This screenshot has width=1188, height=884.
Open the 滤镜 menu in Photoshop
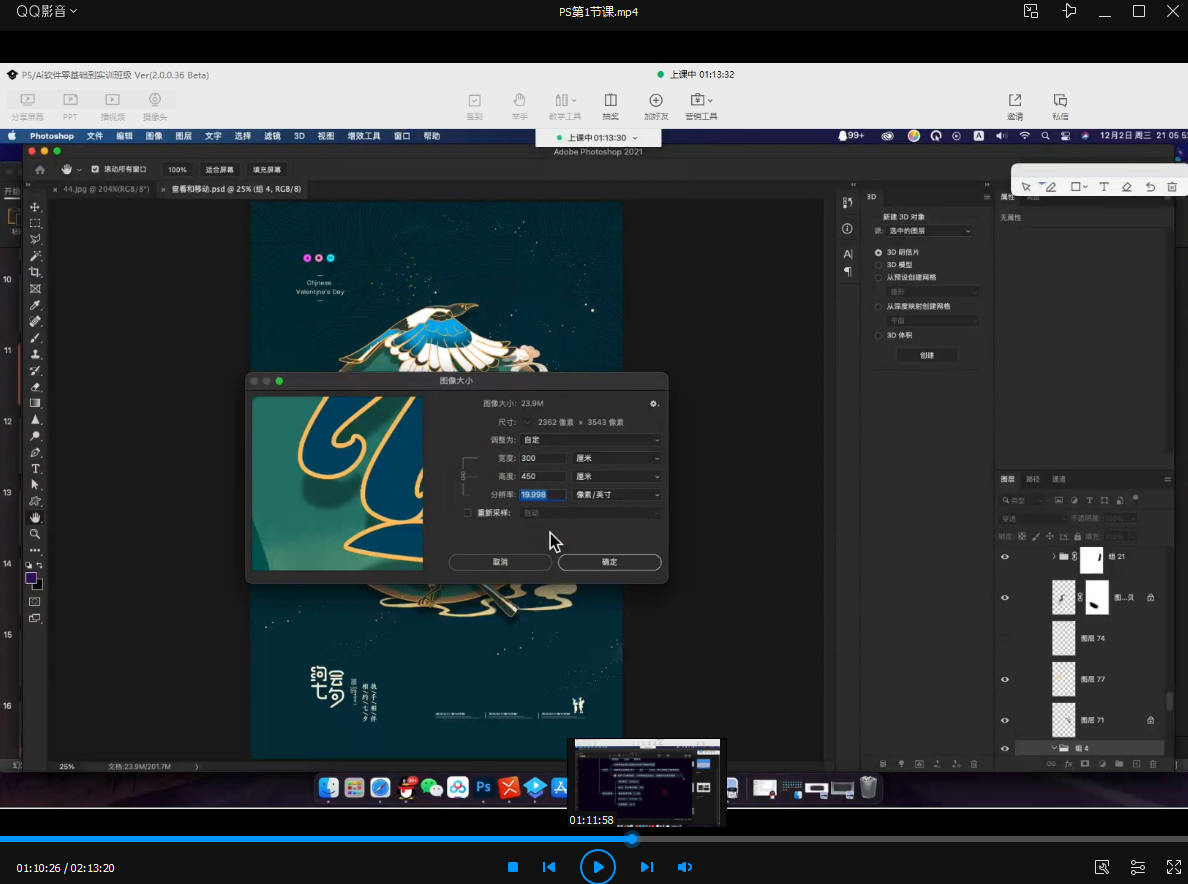[x=272, y=136]
